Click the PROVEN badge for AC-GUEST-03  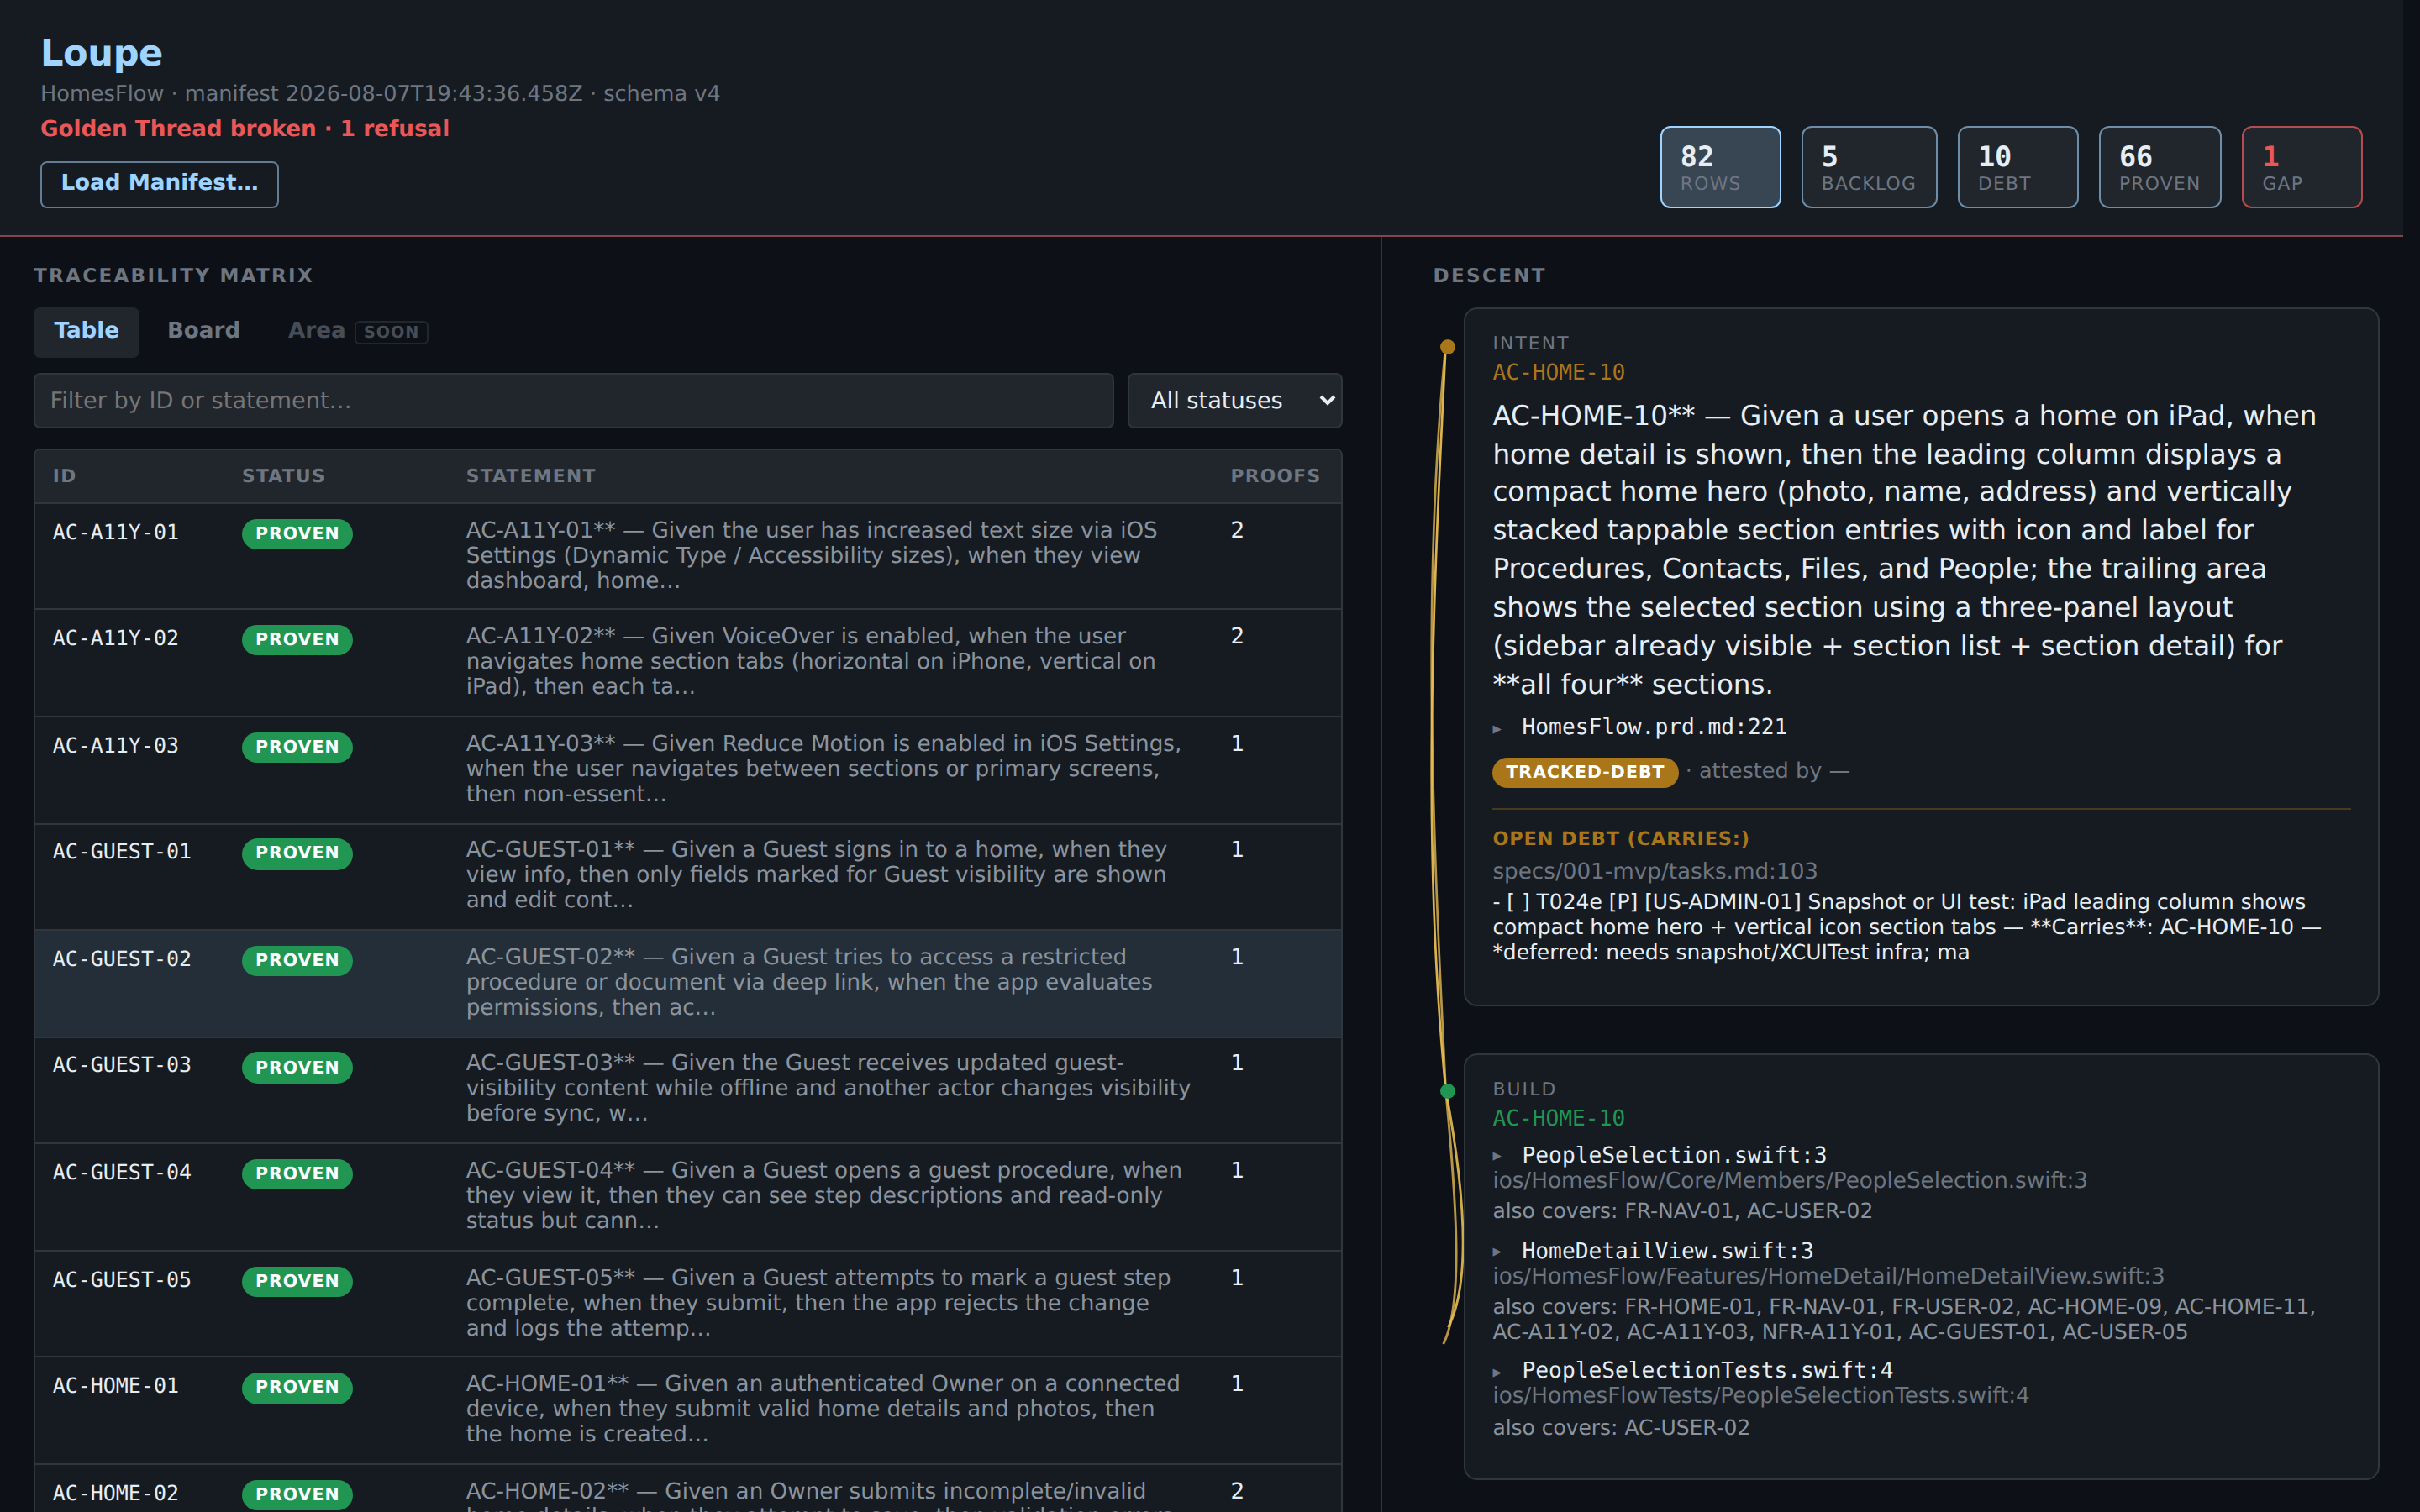pyautogui.click(x=297, y=1068)
